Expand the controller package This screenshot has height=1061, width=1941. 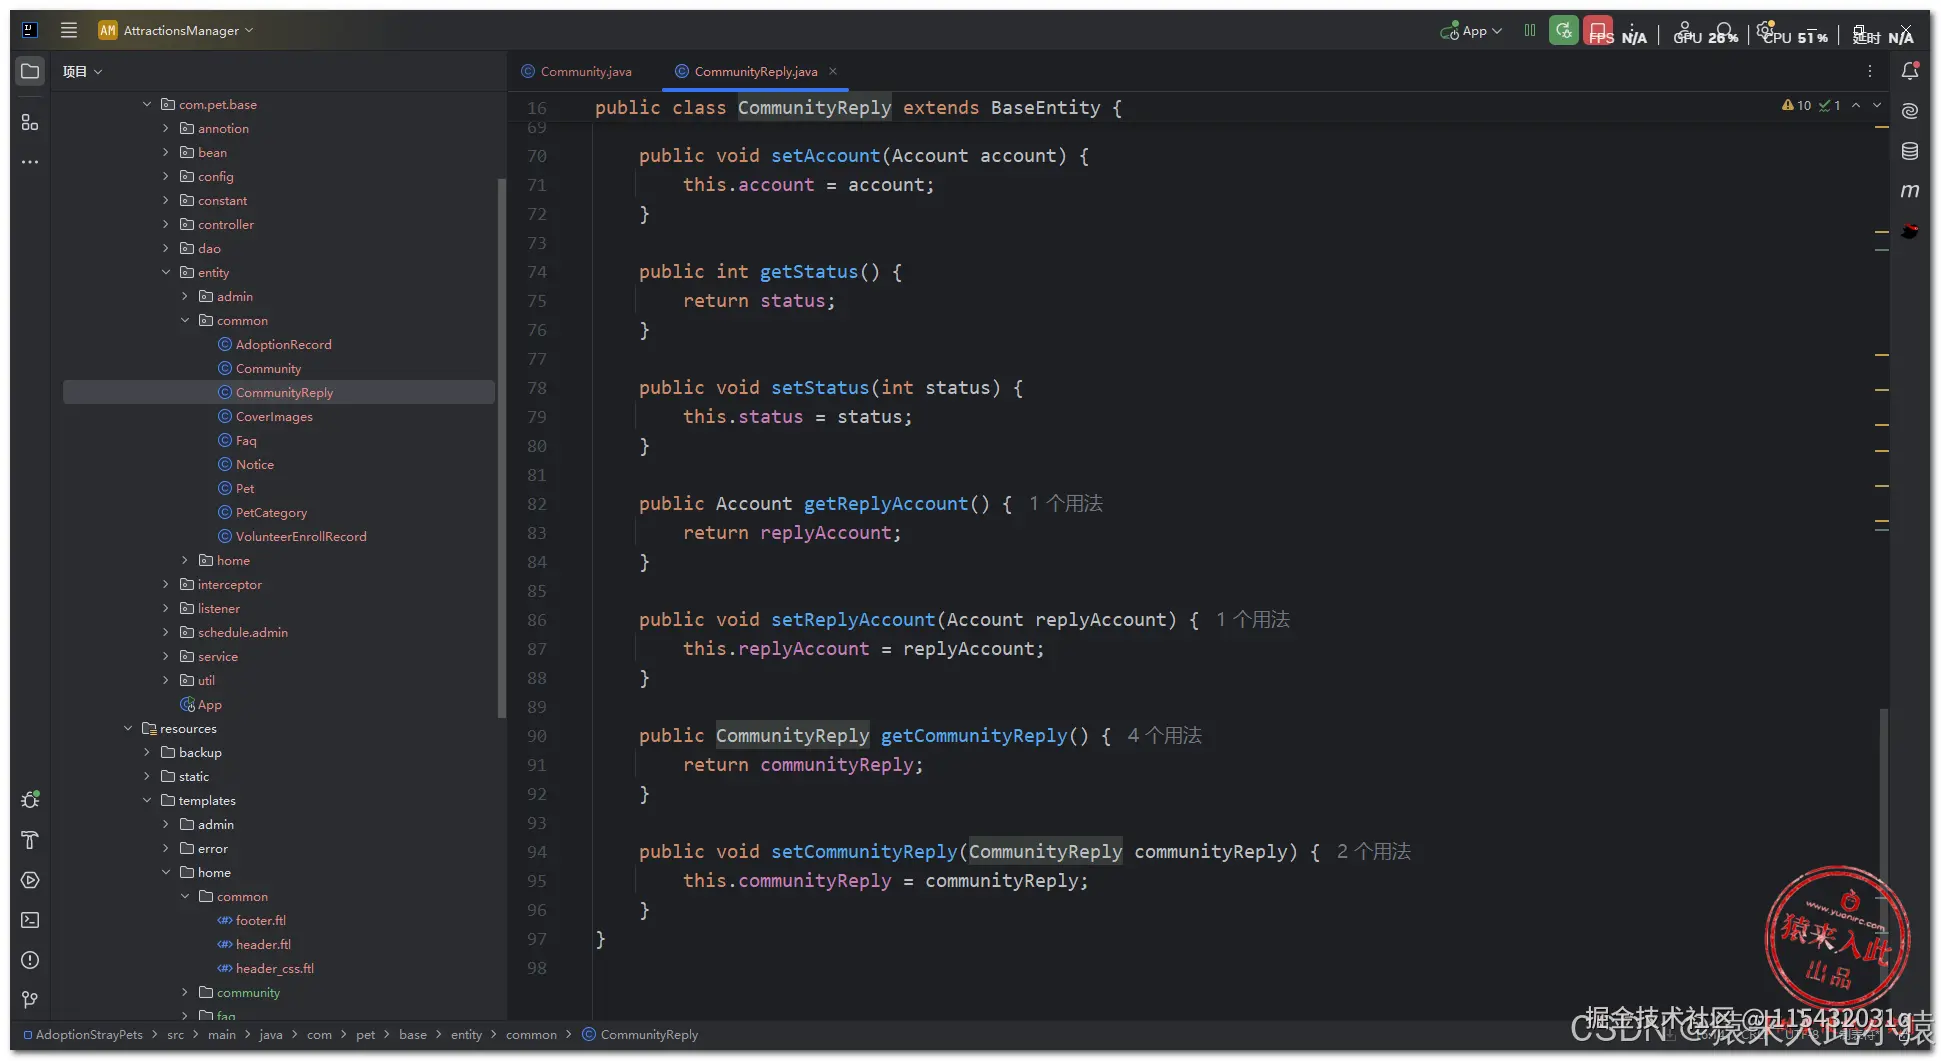pos(166,224)
